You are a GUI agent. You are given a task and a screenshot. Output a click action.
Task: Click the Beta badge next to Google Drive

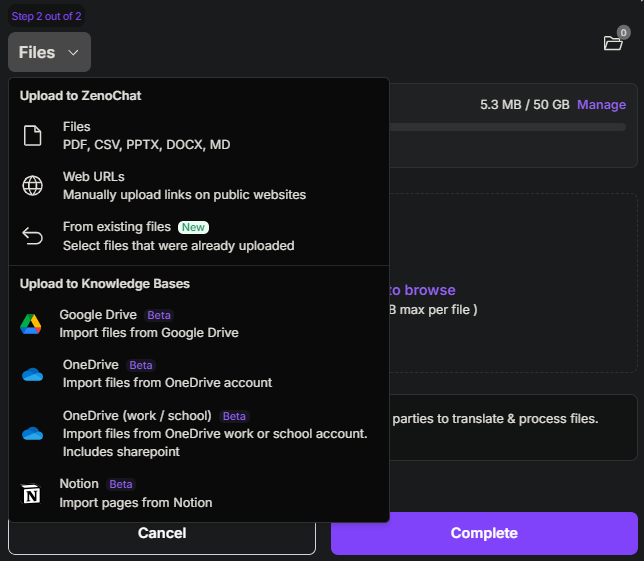159,315
